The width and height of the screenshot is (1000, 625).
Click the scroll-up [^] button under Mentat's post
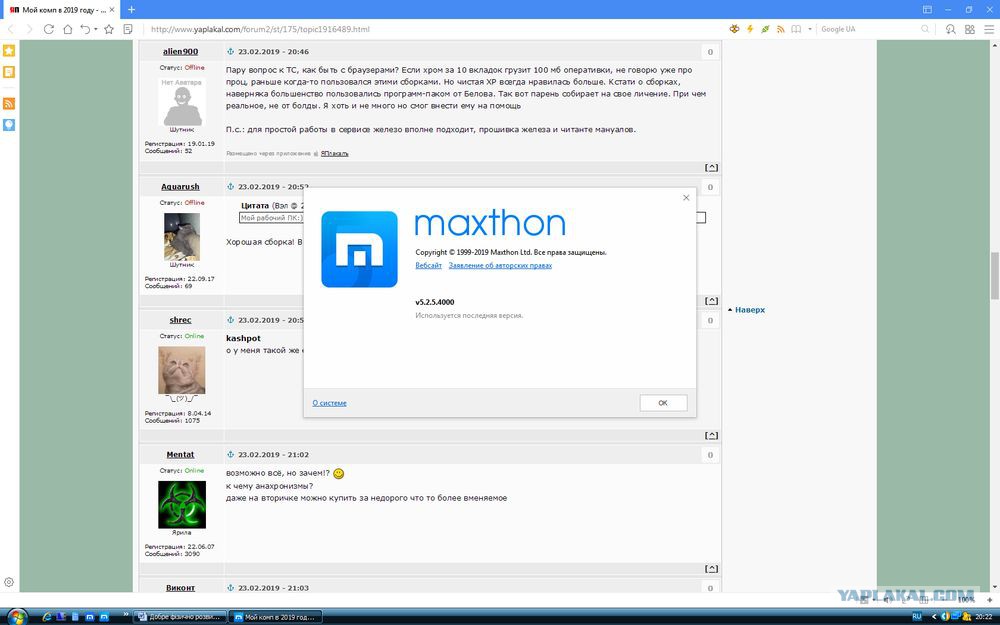coord(711,569)
